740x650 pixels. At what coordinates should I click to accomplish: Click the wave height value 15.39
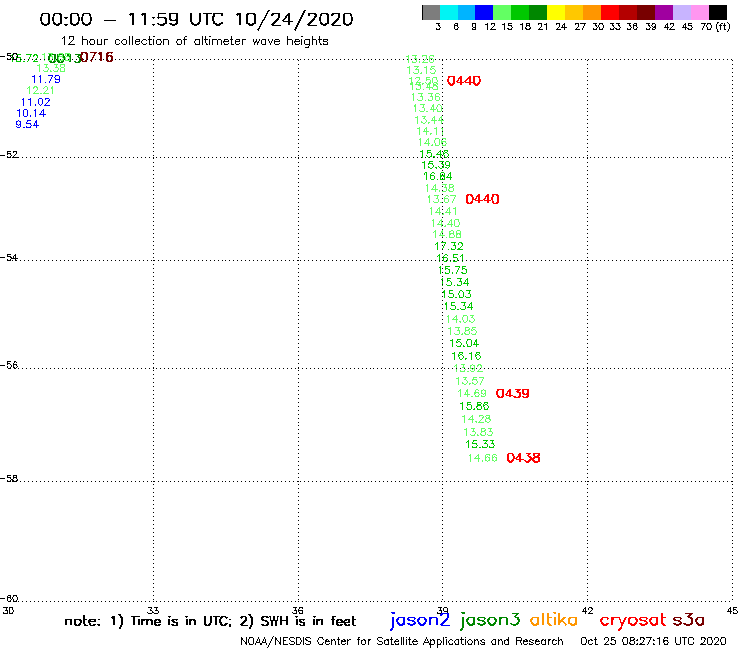tap(436, 165)
